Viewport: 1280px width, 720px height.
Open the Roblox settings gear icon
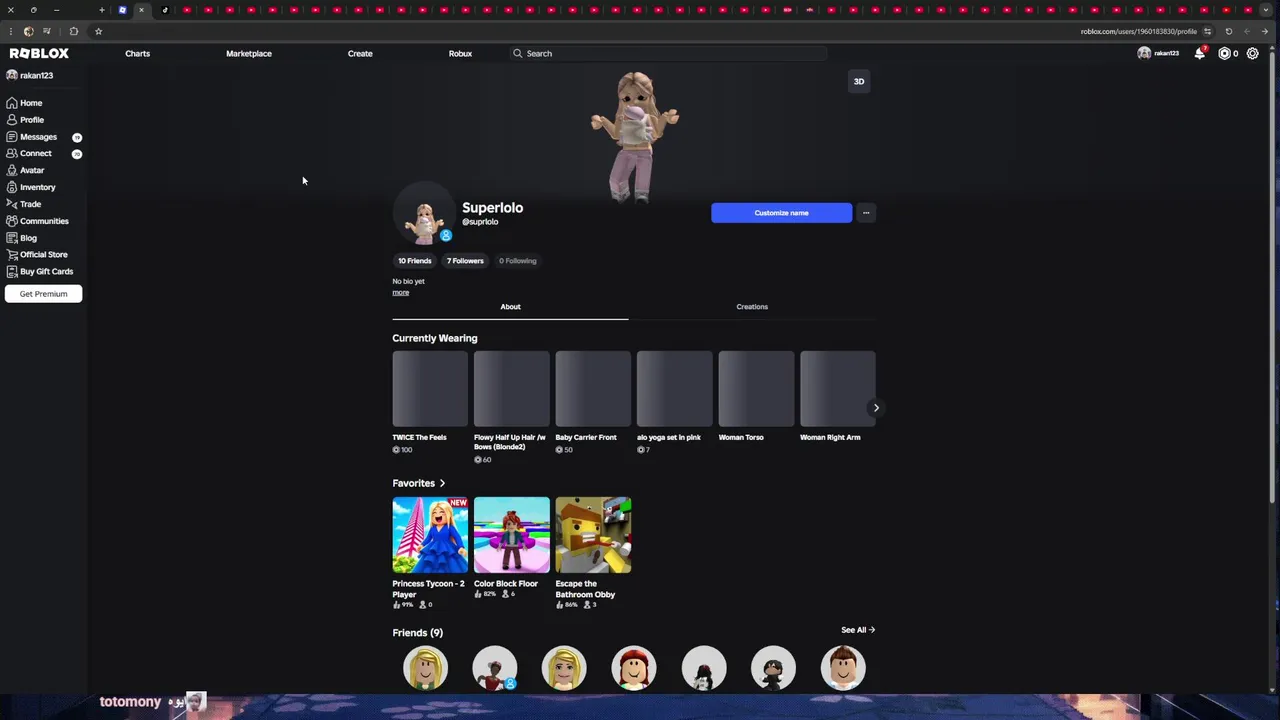pos(1252,53)
